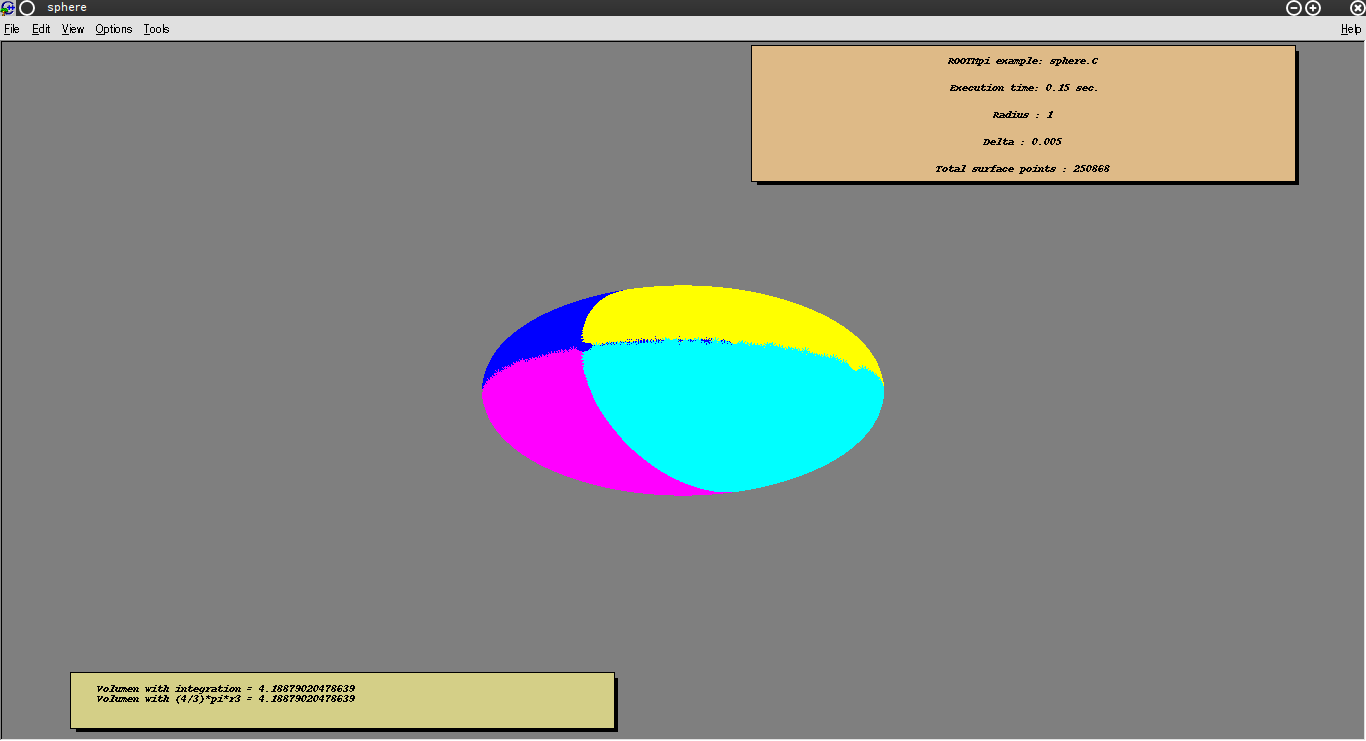Open the View menu

73,29
